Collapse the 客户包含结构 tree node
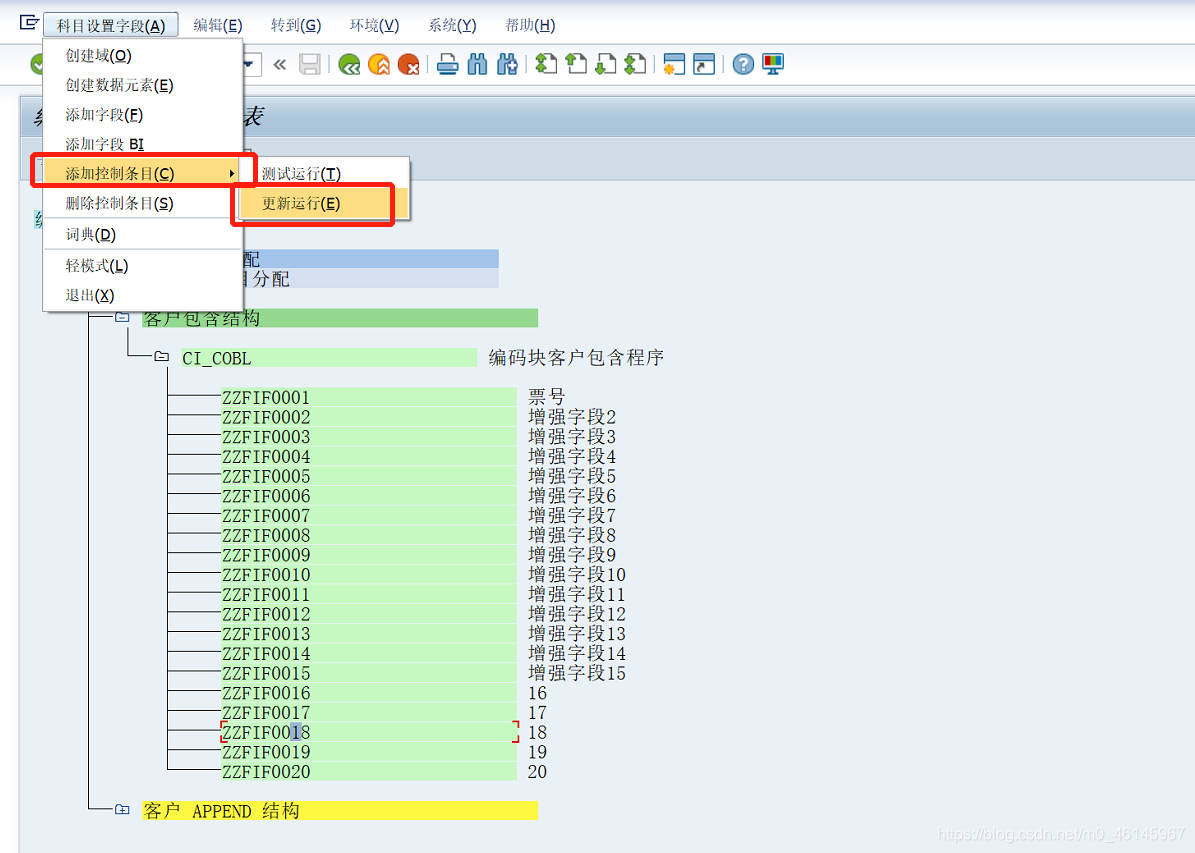The image size is (1195, 853). [121, 316]
